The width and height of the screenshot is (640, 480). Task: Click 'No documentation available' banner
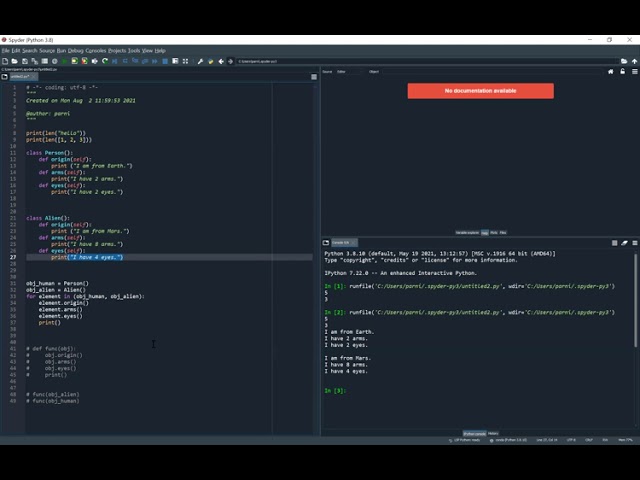pos(481,91)
